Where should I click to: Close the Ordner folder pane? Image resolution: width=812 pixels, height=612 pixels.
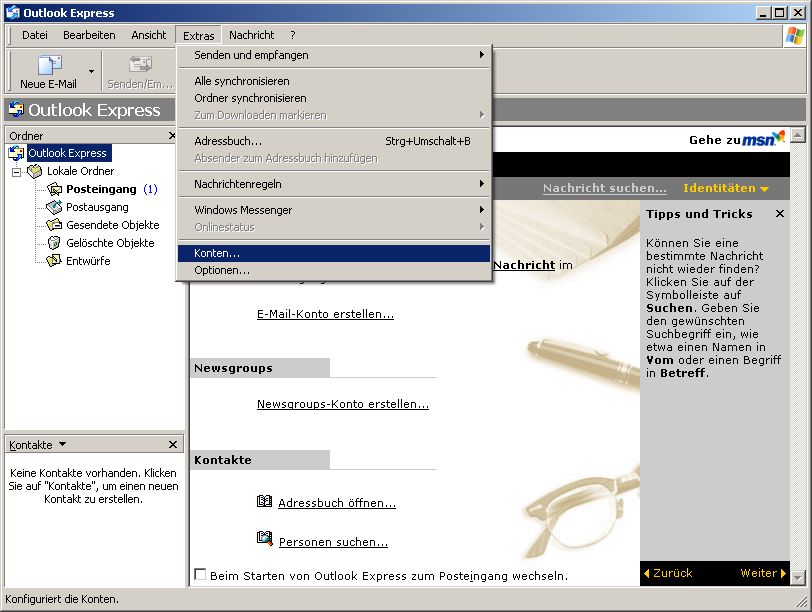(172, 135)
